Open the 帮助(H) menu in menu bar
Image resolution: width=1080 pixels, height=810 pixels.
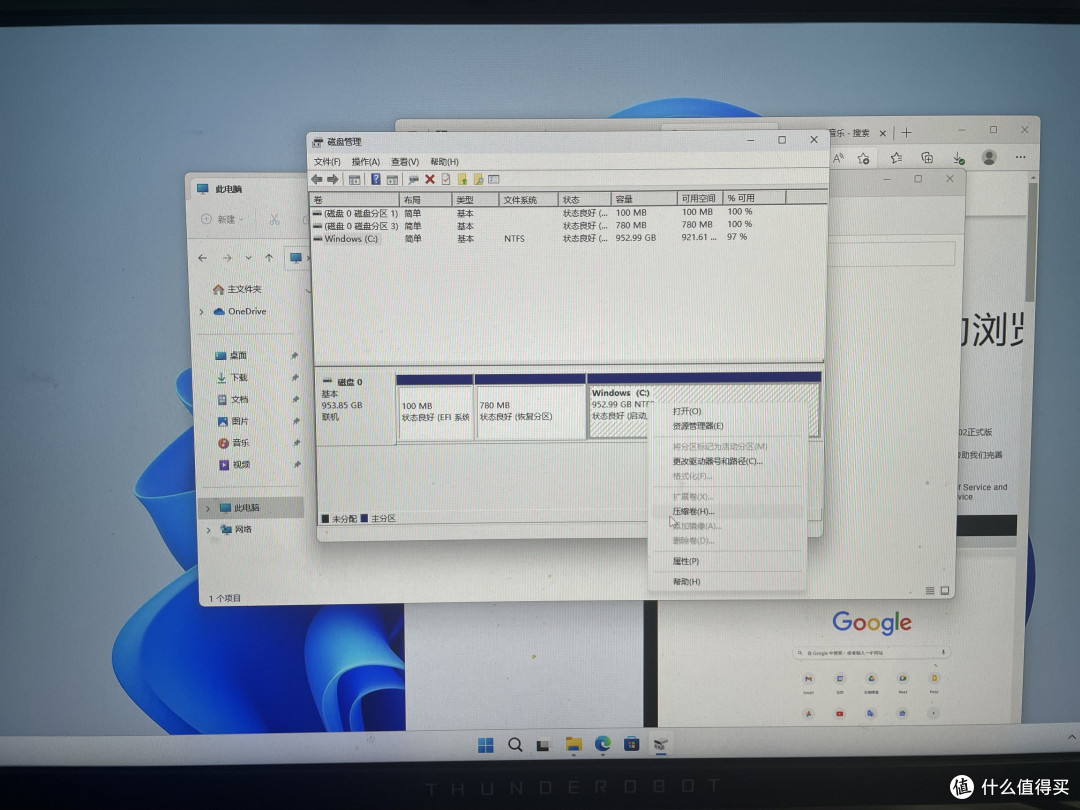[x=444, y=162]
